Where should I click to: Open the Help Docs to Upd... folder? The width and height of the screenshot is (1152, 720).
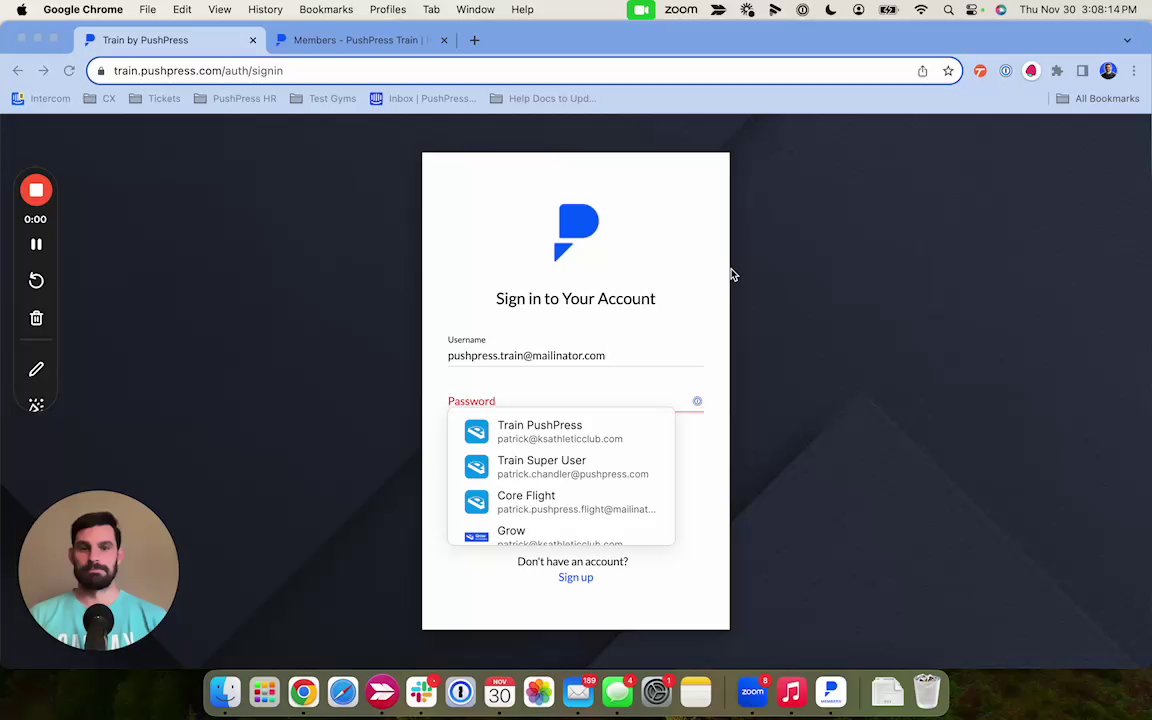click(x=543, y=98)
